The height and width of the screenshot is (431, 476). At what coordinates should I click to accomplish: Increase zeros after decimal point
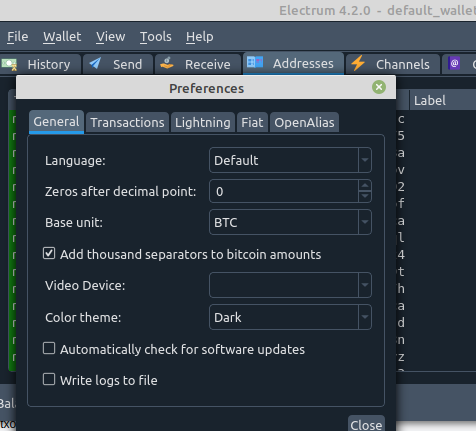pos(365,185)
